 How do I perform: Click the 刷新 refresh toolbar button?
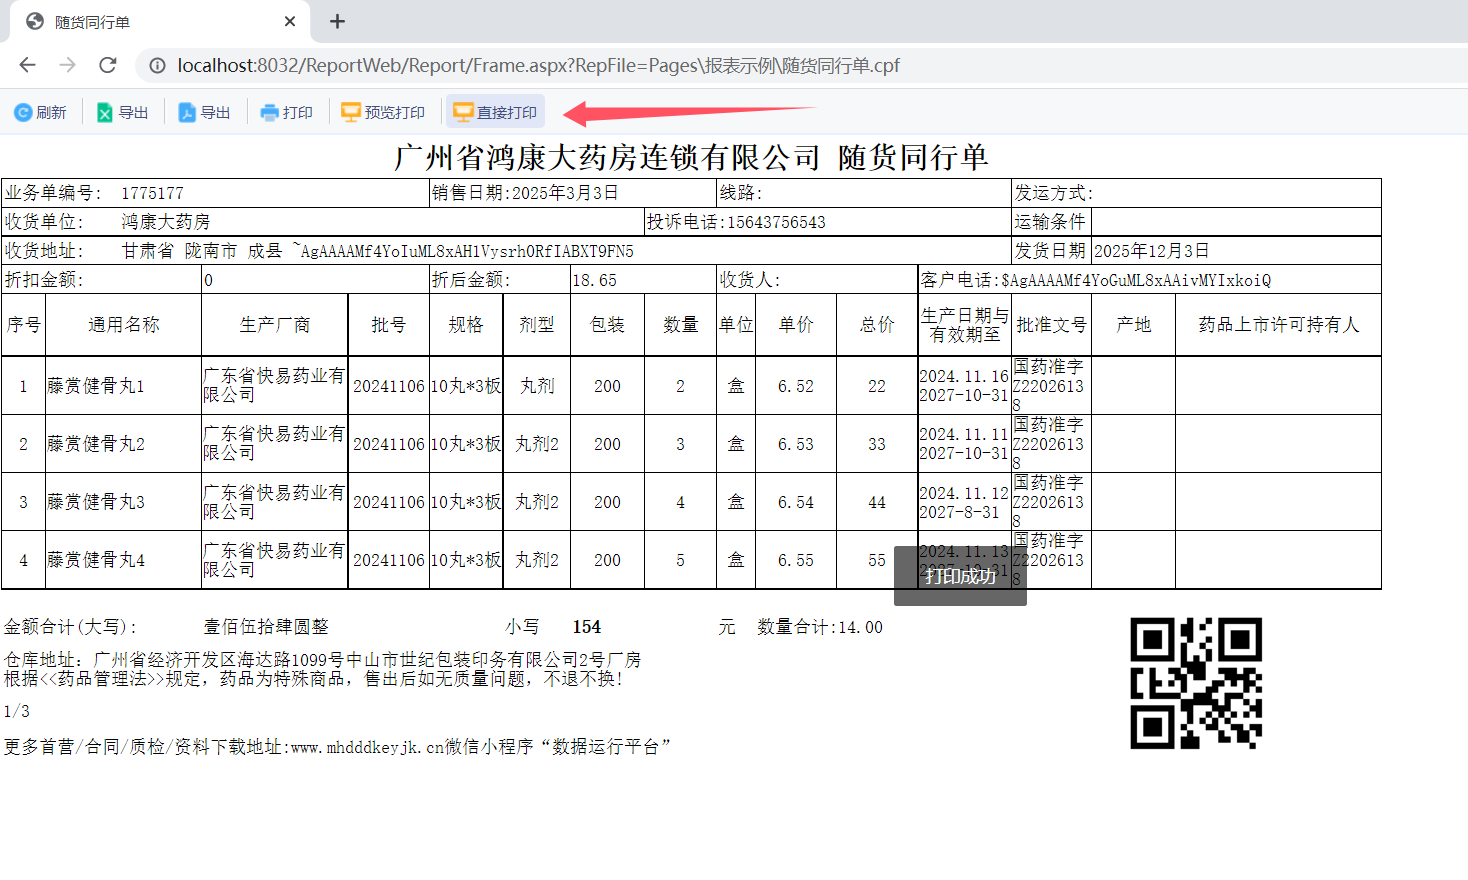(x=40, y=112)
